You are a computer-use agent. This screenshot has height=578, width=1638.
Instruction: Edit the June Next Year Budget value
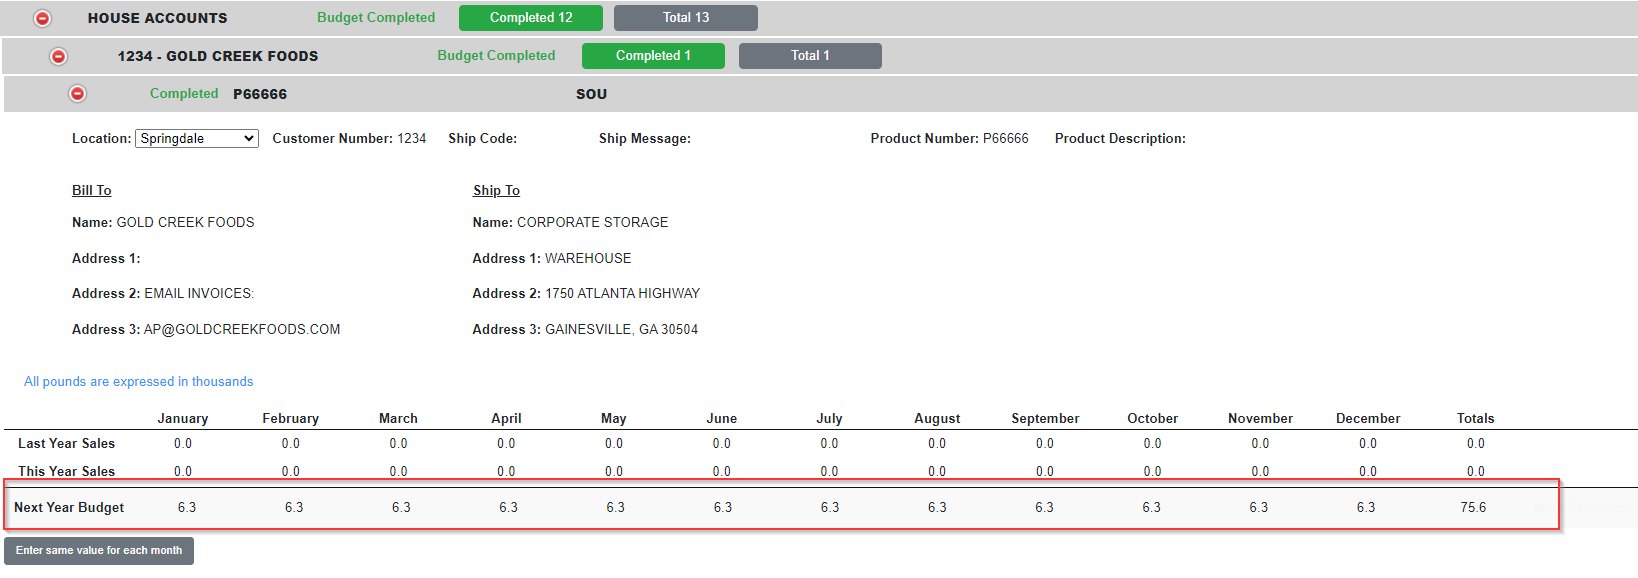[x=723, y=507]
